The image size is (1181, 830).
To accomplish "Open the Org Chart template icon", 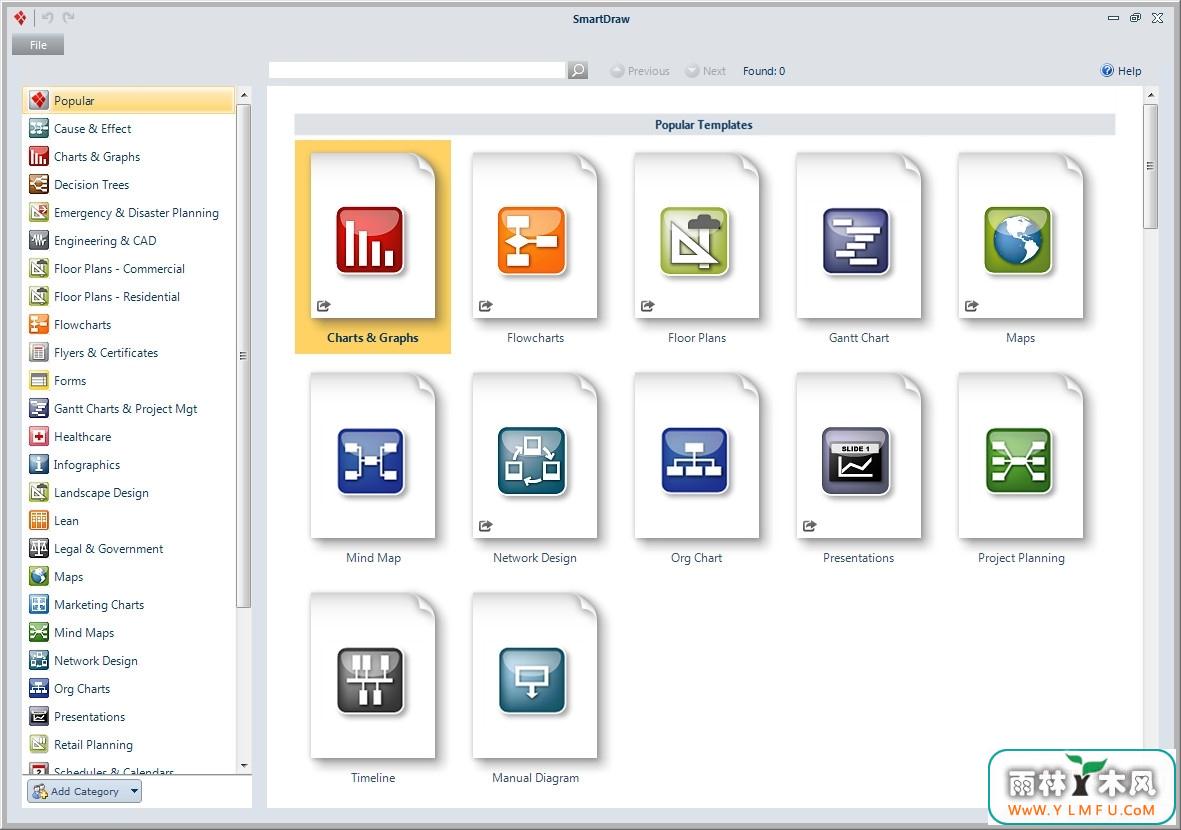I will coord(694,459).
